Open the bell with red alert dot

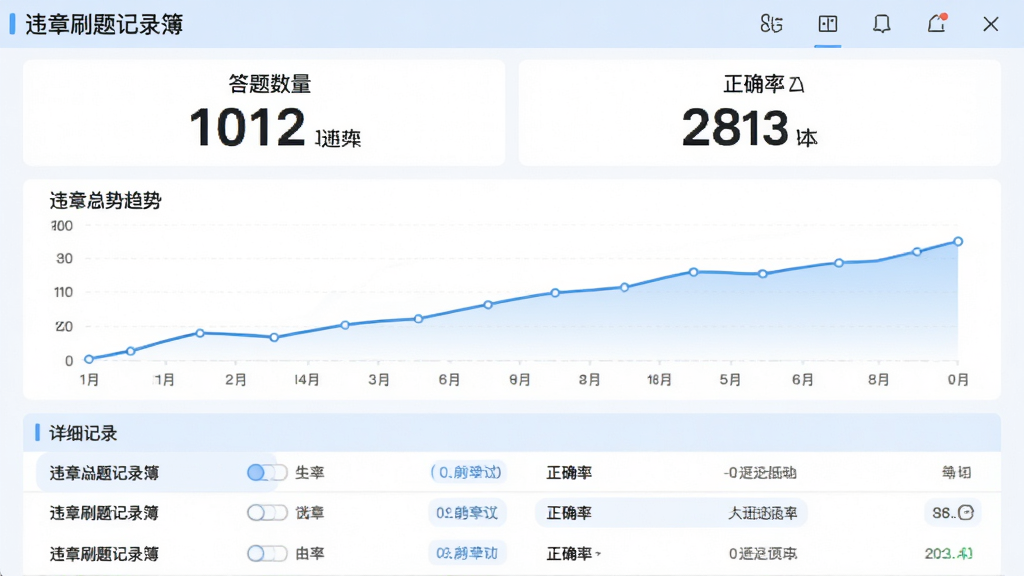pos(937,24)
